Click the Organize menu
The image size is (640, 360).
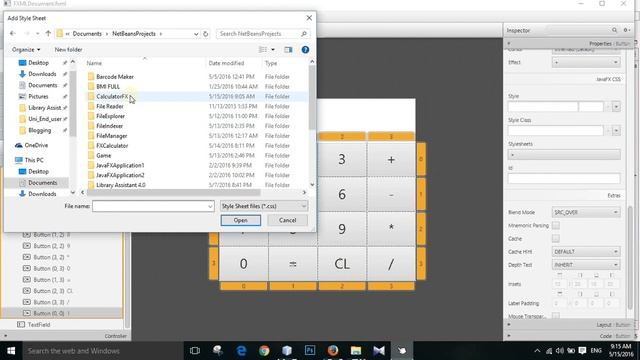point(26,49)
